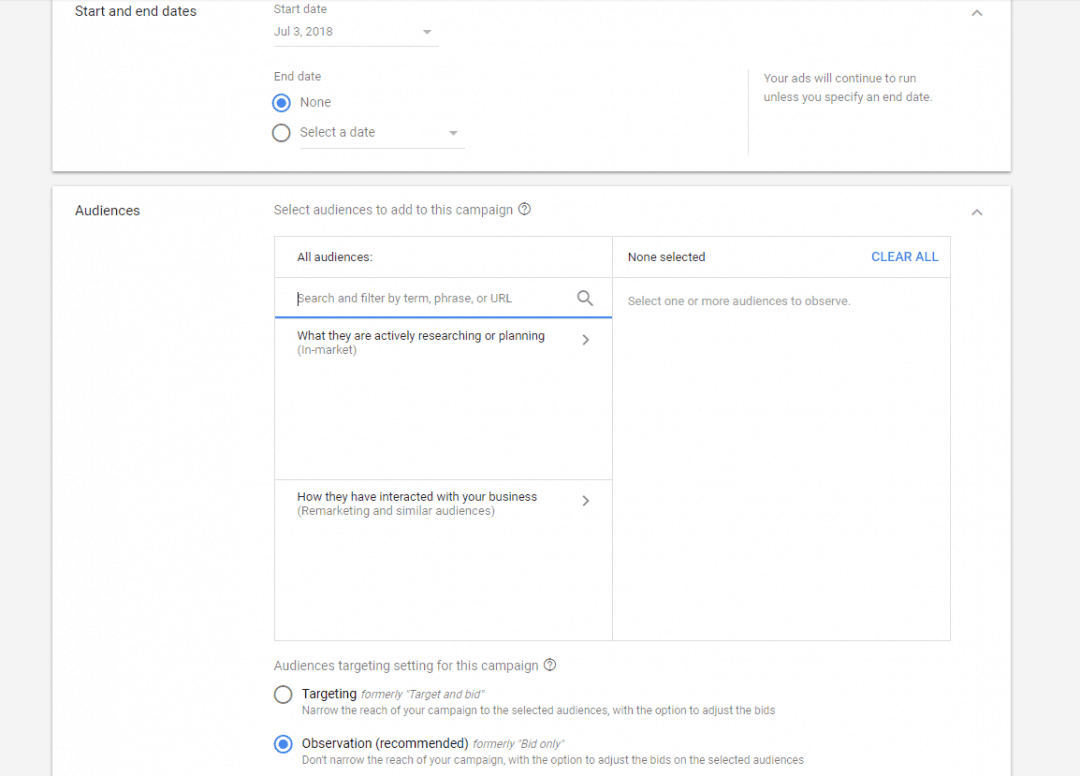Select the Observation (recommended) option
This screenshot has width=1080, height=776.
[x=283, y=744]
